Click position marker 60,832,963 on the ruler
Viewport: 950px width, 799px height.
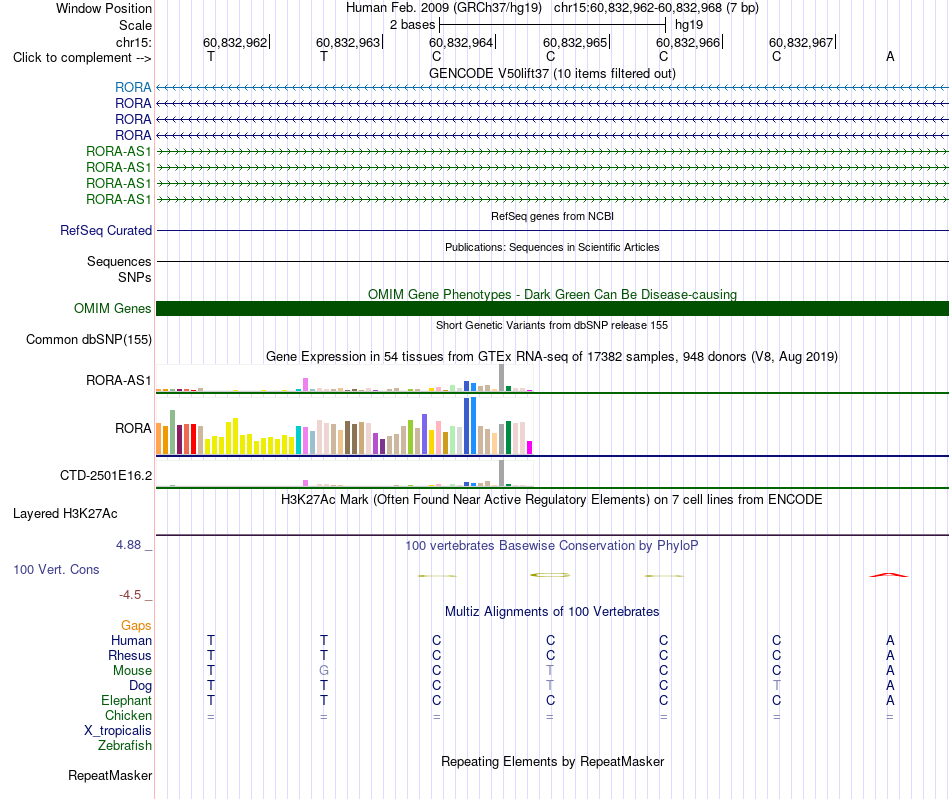(349, 42)
